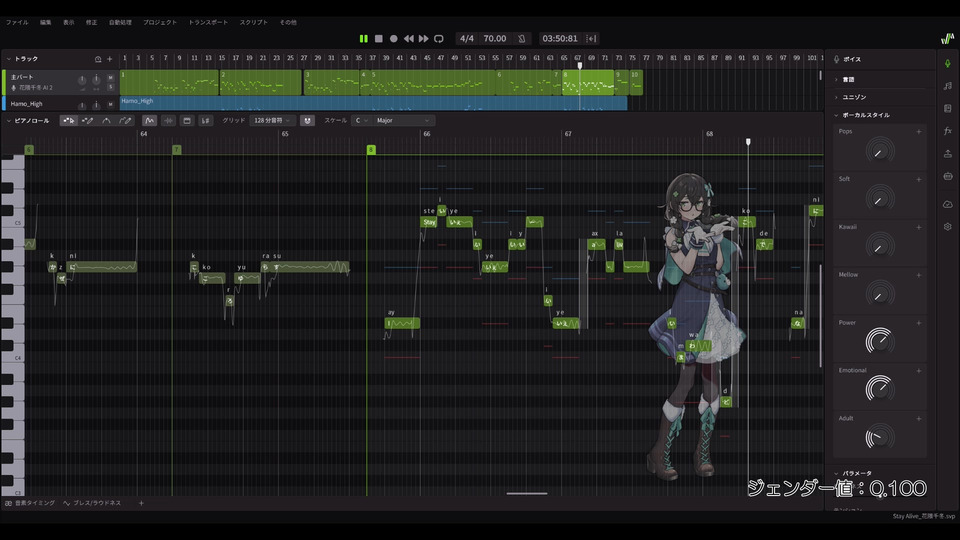Mute the 主パート track with M
The image size is (960, 540).
pyautogui.click(x=110, y=78)
